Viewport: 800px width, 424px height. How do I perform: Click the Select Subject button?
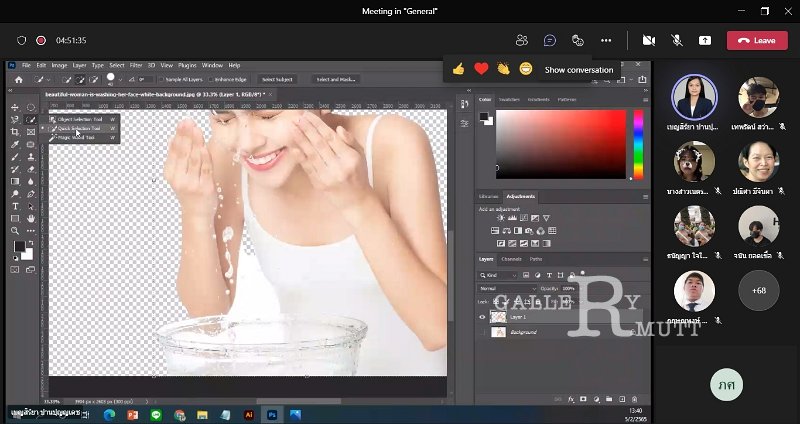[x=277, y=80]
